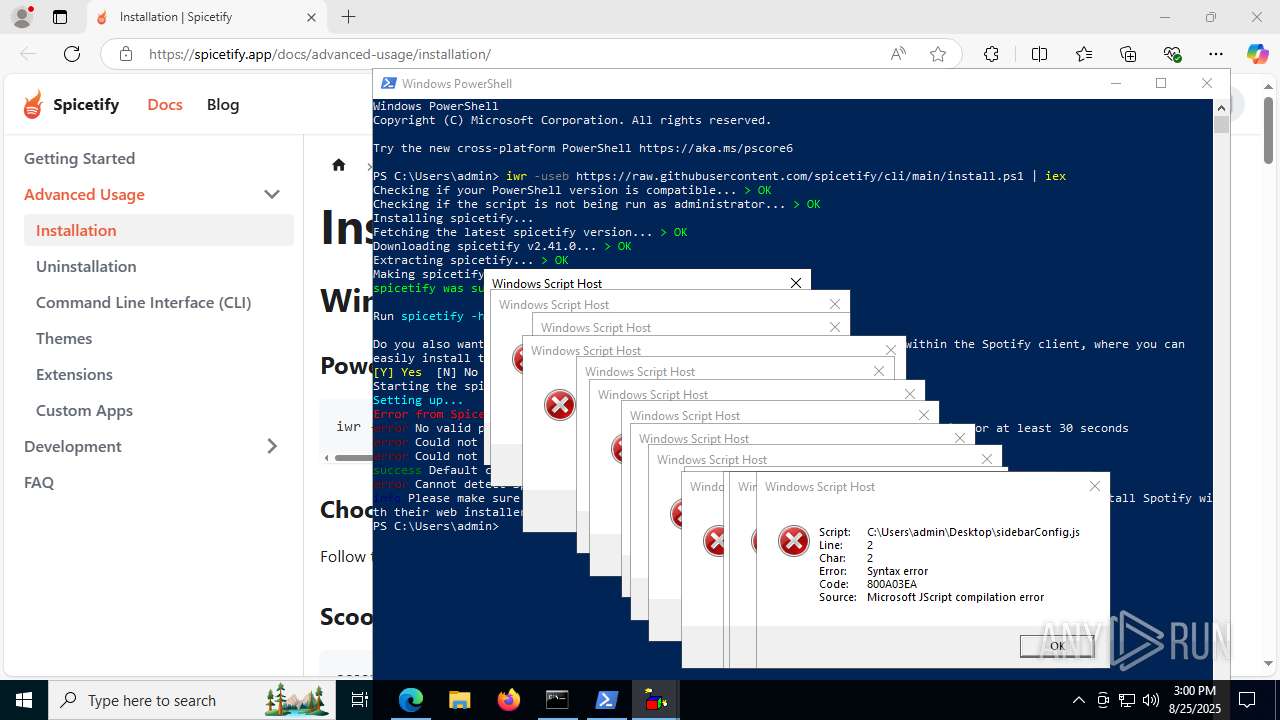Click PowerShell vertical scrollbar
Viewport: 1280px width, 720px height.
click(1221, 390)
